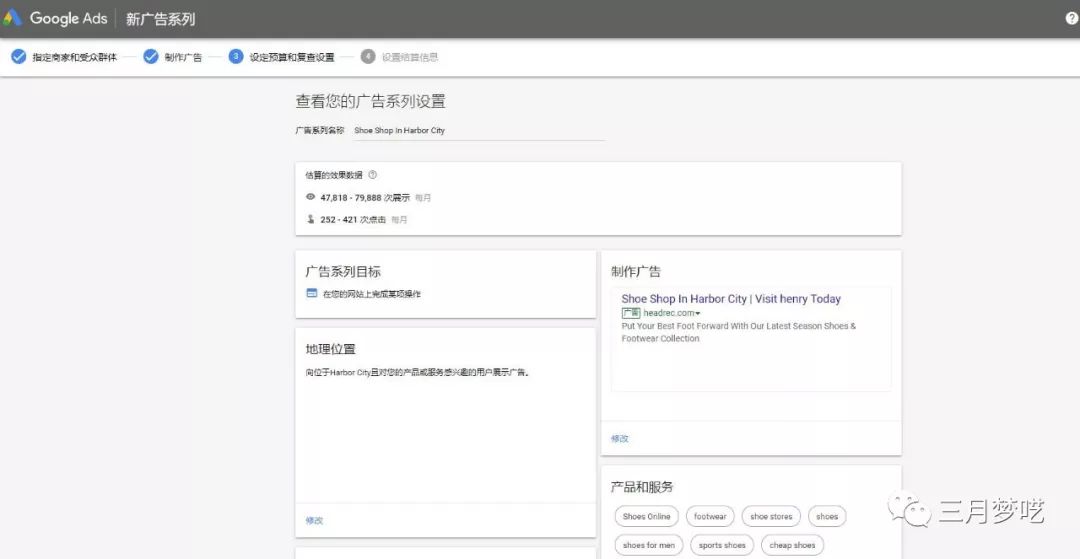Image resolution: width=1080 pixels, height=559 pixels.
Task: Expand the headrec.com dropdown arrow
Action: [x=698, y=314]
